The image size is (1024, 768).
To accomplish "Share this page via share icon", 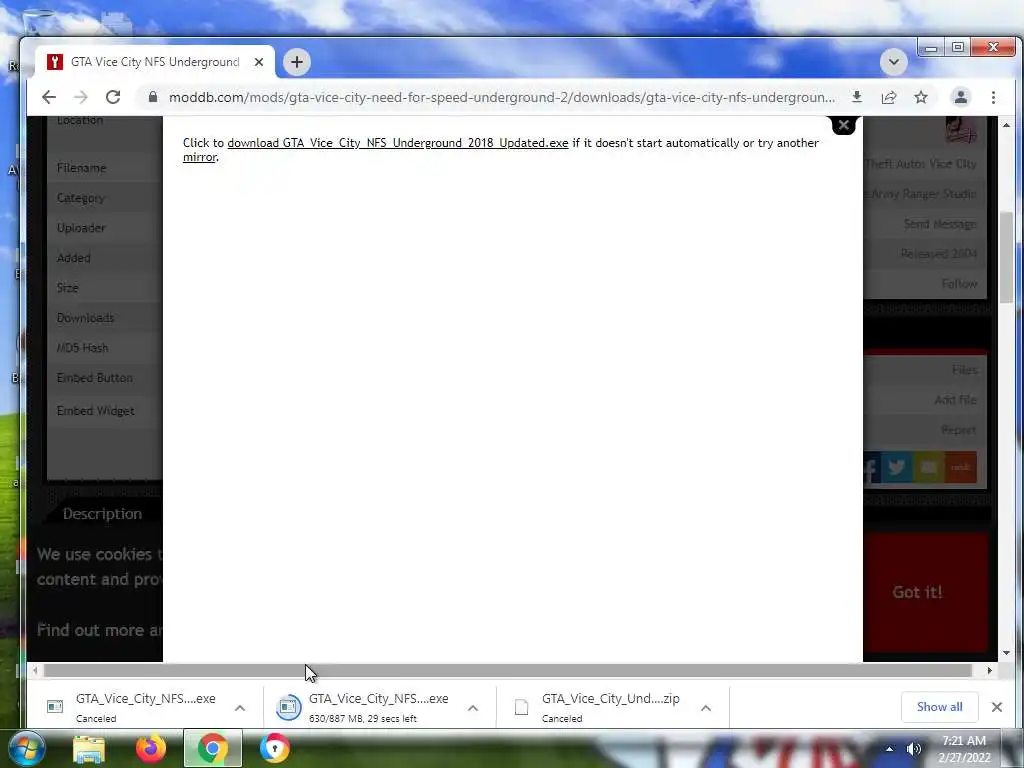I will click(889, 97).
